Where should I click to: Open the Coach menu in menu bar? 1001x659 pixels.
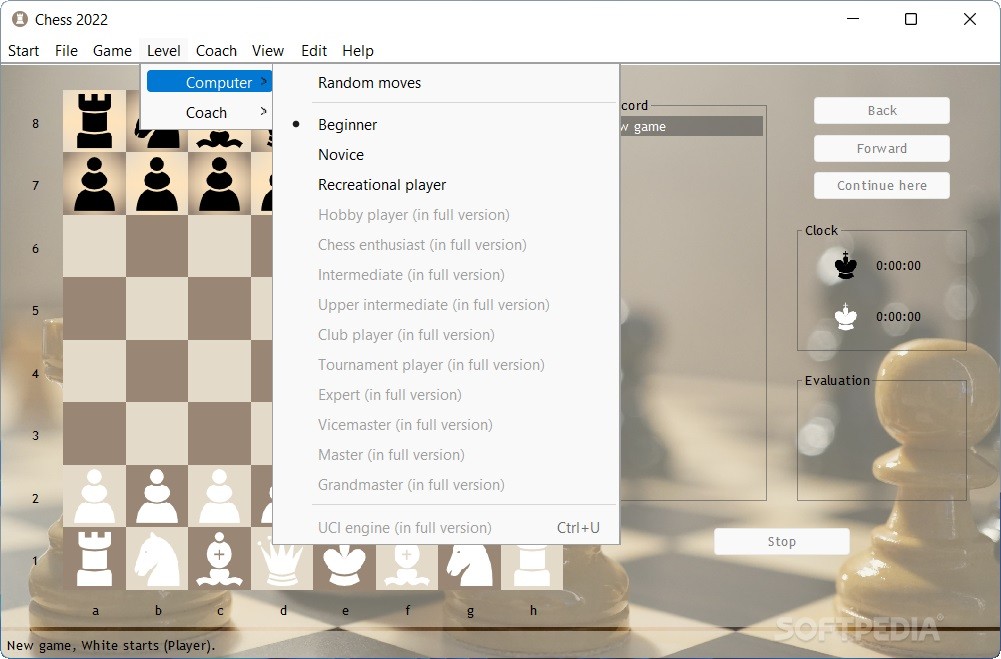click(x=216, y=50)
